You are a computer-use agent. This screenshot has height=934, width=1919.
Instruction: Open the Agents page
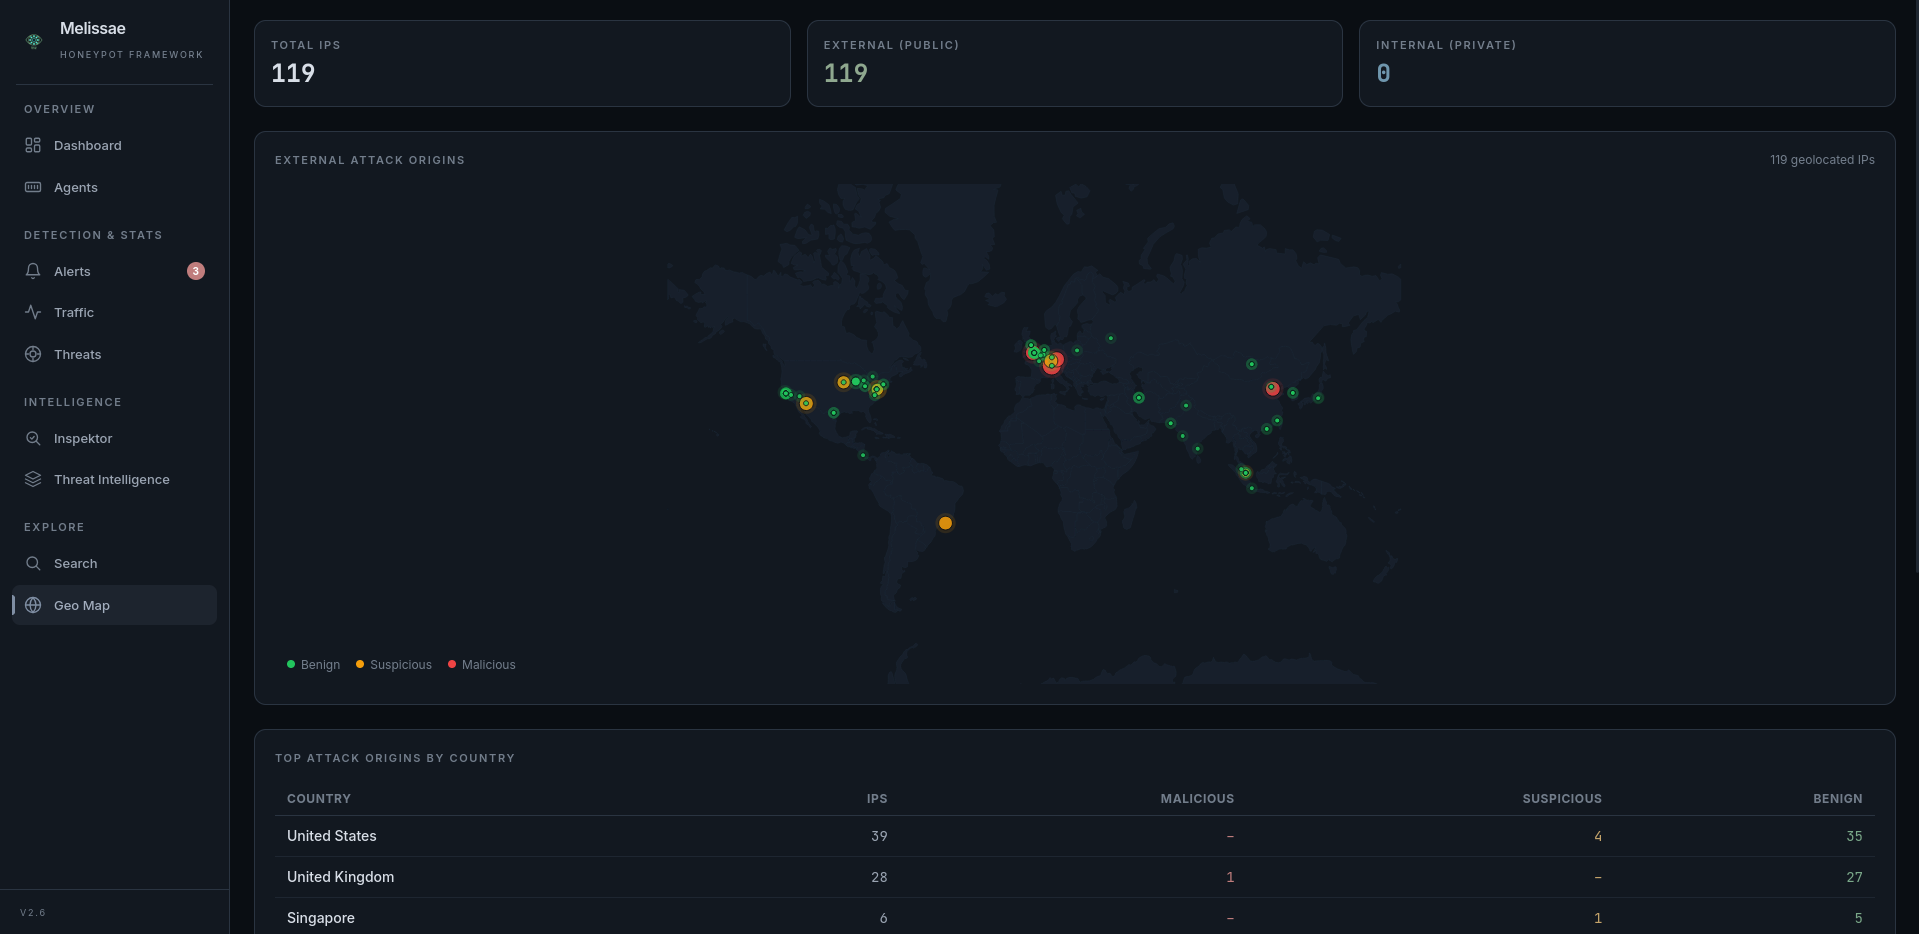(114, 187)
